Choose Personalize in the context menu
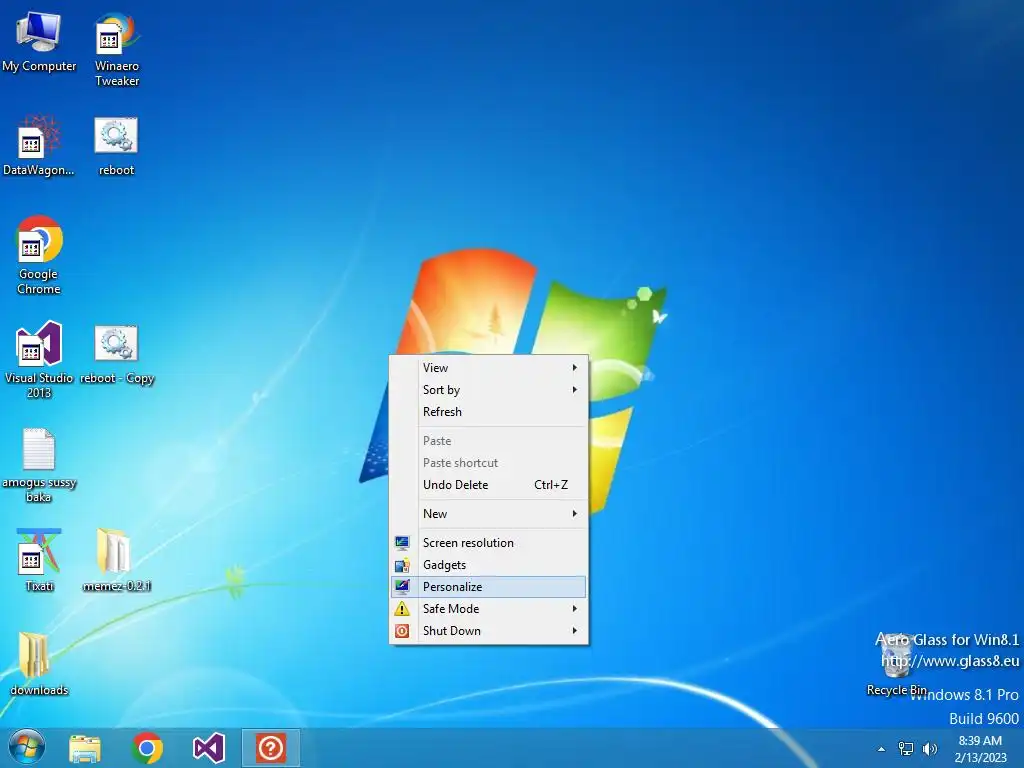 click(x=488, y=586)
